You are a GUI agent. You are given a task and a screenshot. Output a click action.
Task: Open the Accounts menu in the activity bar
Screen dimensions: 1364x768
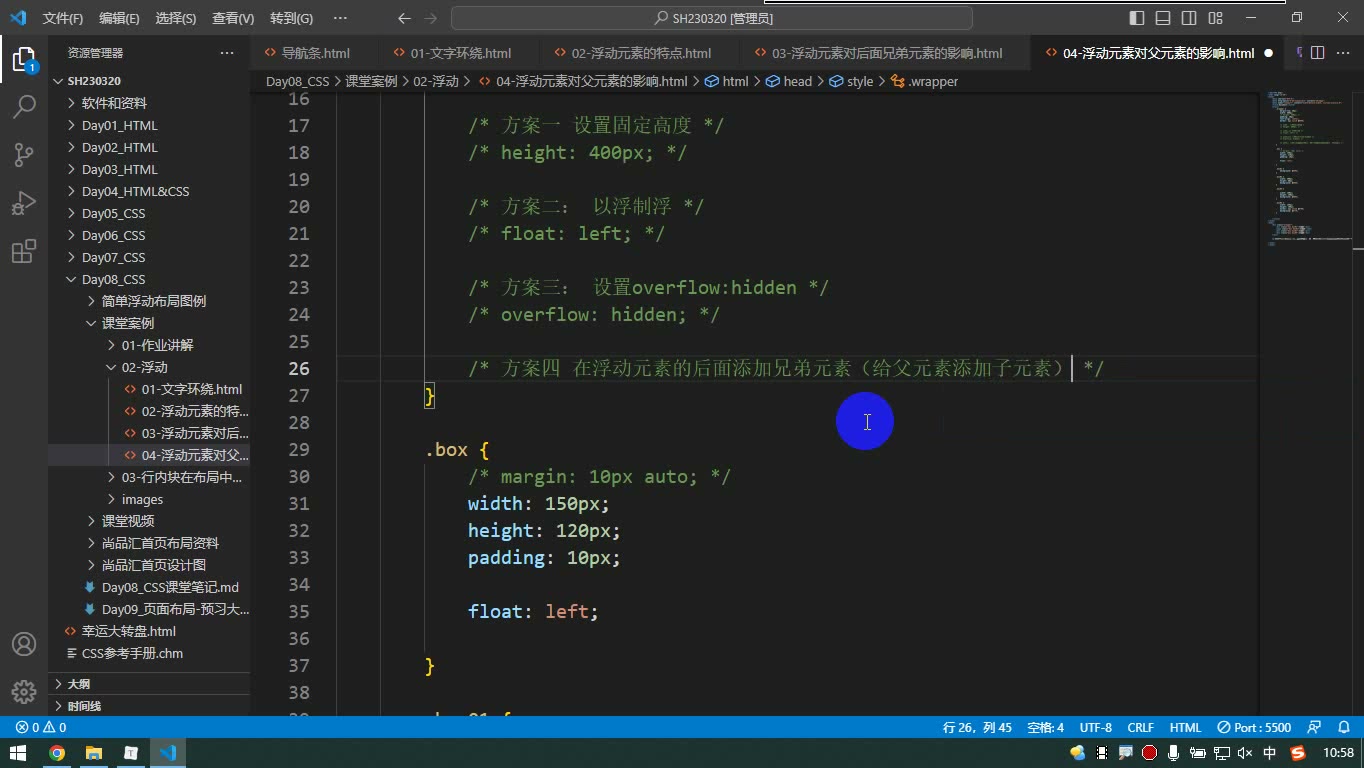tap(24, 644)
